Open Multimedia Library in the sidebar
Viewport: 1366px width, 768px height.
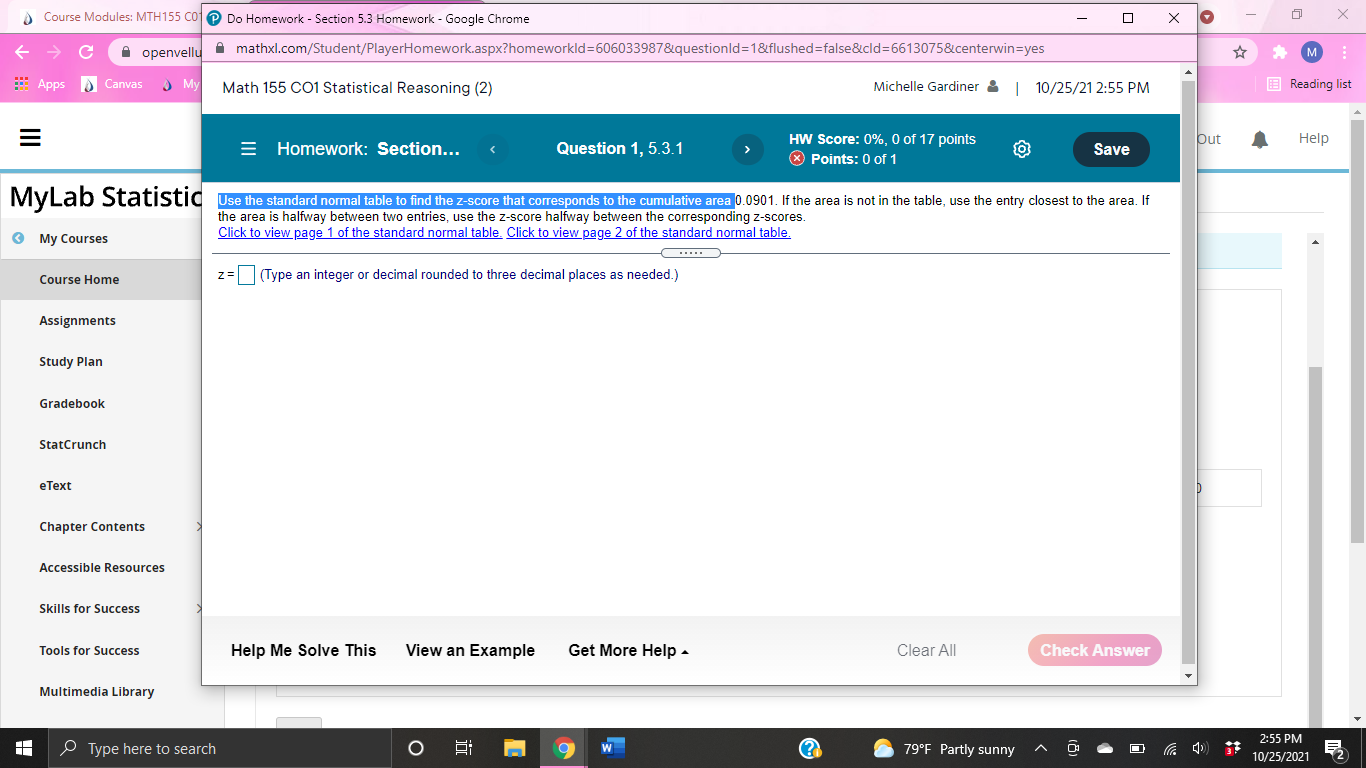coord(96,691)
